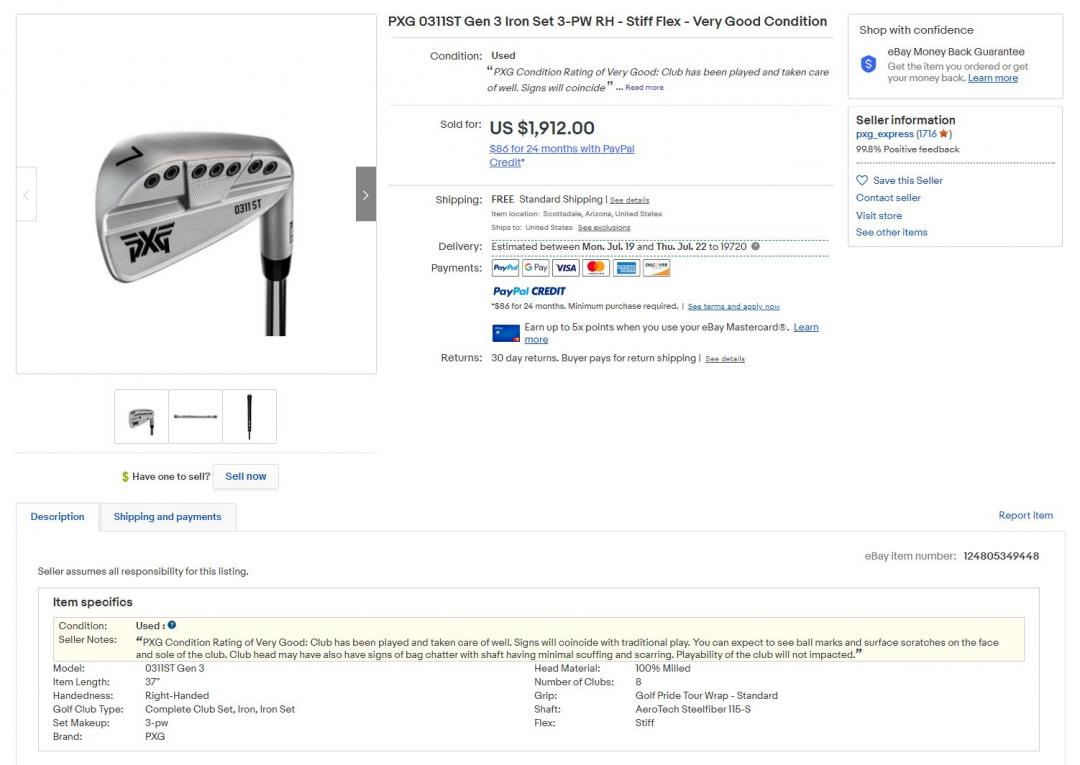The height and width of the screenshot is (765, 1080).
Task: Open shipping See details link
Action: 629,200
